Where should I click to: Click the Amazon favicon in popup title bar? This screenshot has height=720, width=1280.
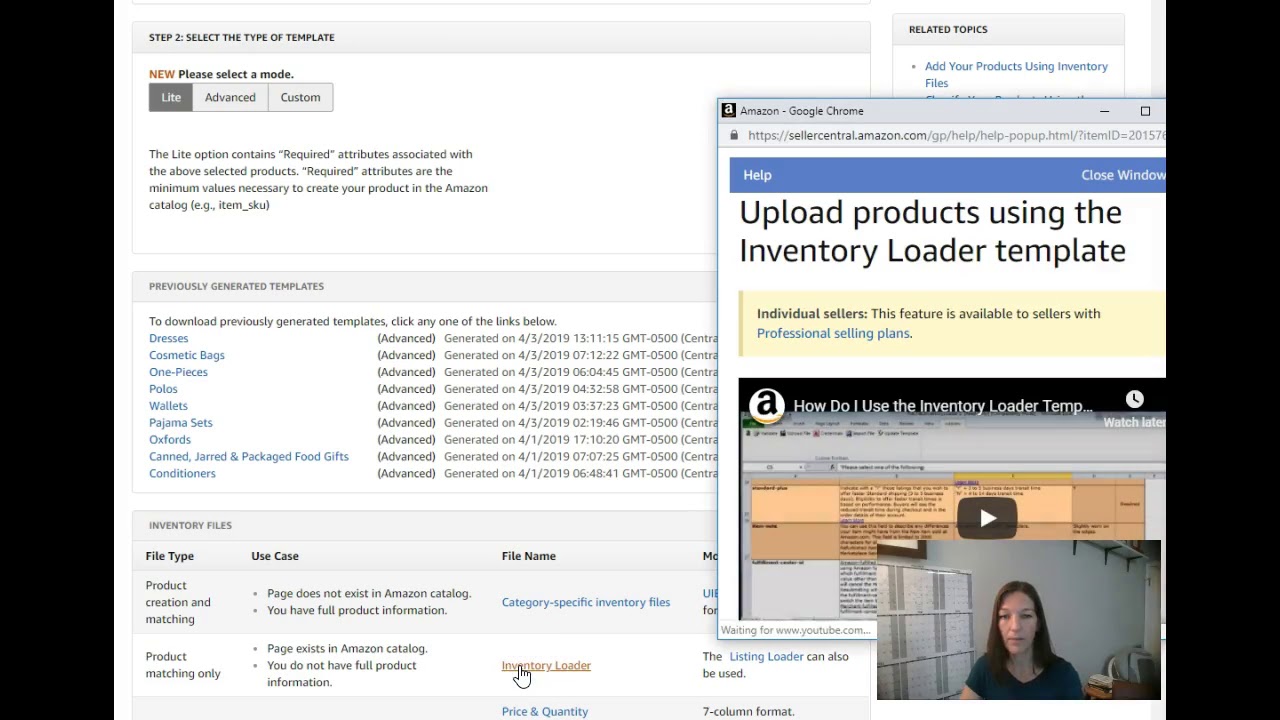(x=729, y=111)
